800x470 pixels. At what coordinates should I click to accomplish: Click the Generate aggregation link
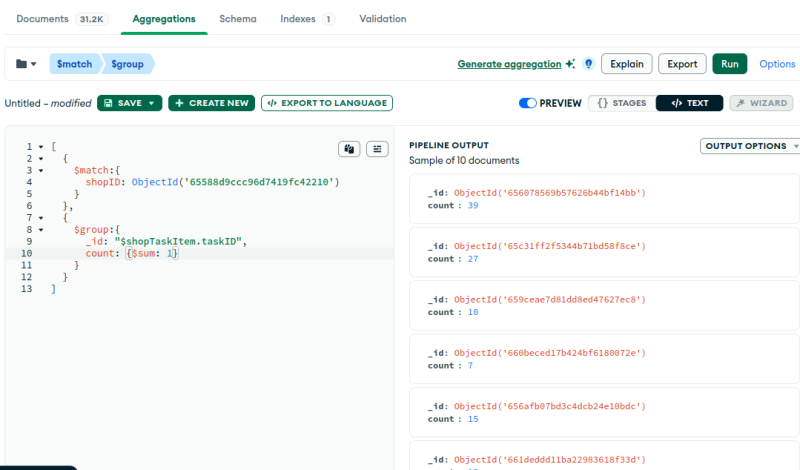pos(509,64)
